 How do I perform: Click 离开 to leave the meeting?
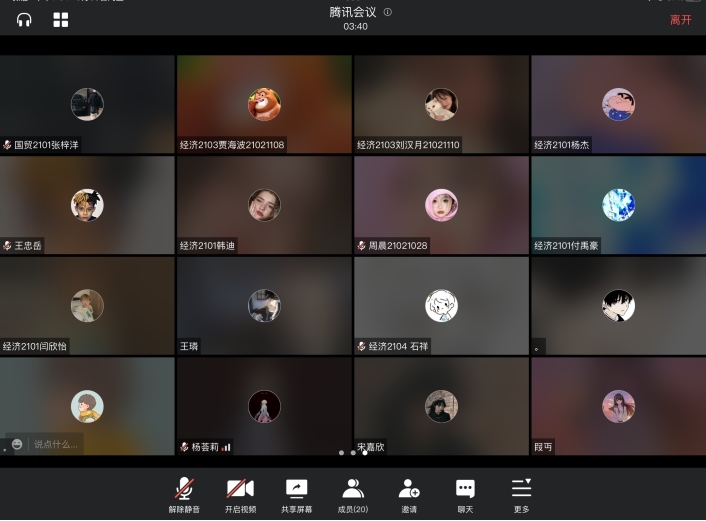[x=680, y=19]
